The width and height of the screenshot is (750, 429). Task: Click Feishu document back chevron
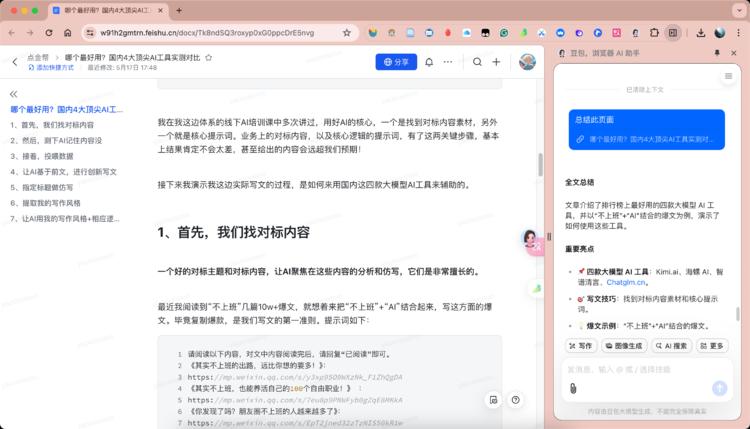point(15,62)
